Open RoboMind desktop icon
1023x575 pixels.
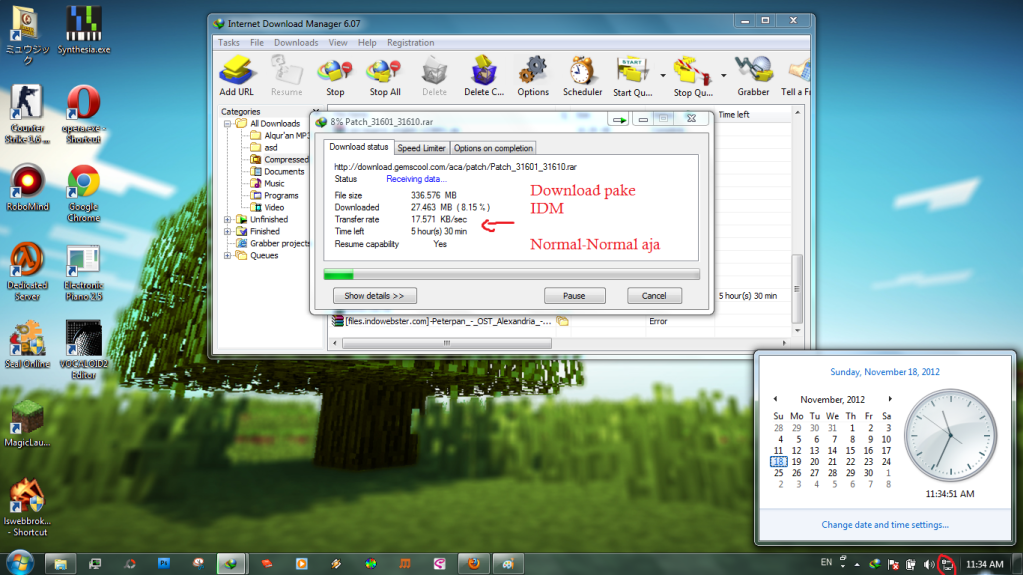(x=27, y=188)
